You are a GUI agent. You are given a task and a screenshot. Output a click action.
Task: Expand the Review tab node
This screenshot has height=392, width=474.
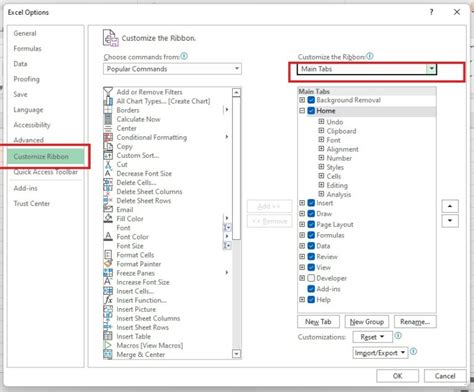click(x=302, y=256)
